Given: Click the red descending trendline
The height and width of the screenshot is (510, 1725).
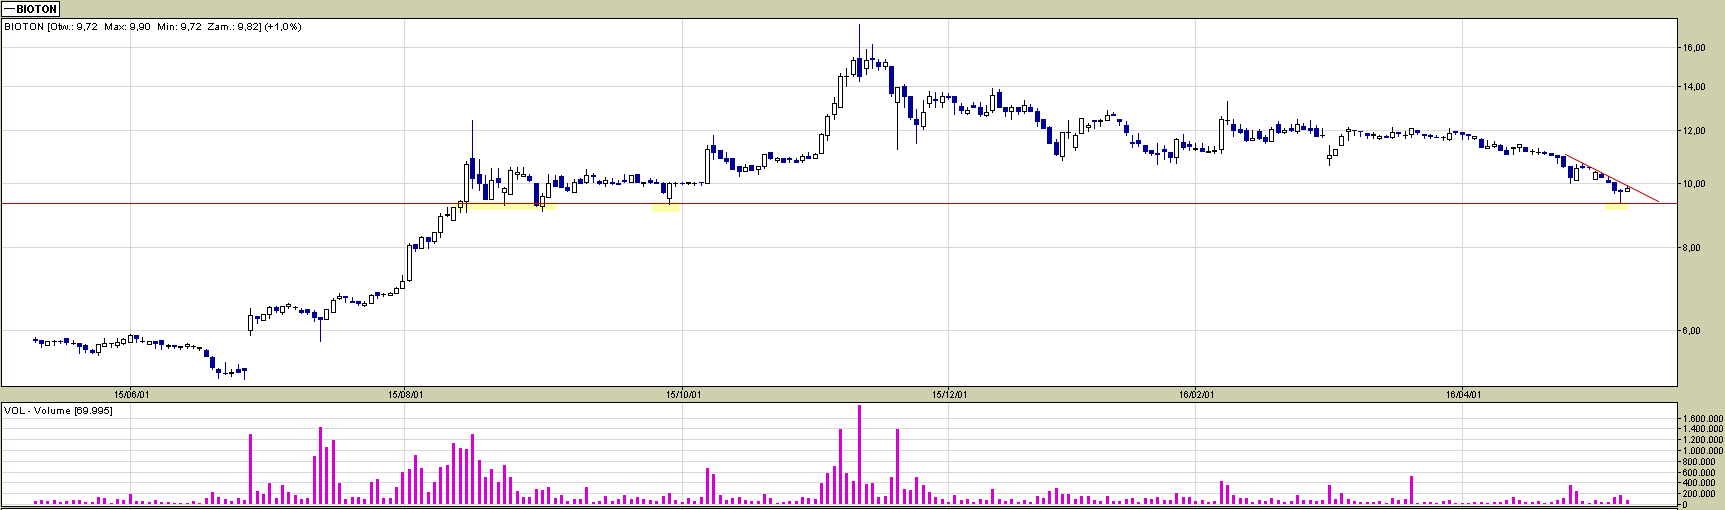Looking at the screenshot, I should coord(1612,179).
